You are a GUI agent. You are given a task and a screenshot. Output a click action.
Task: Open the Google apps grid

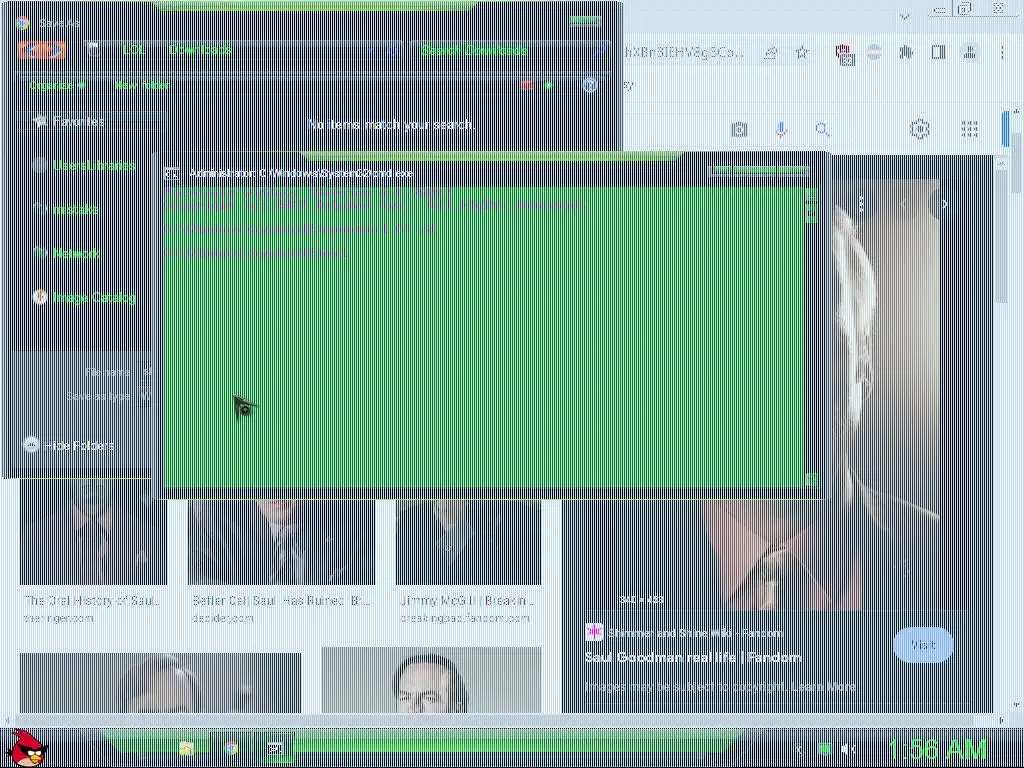coord(969,129)
